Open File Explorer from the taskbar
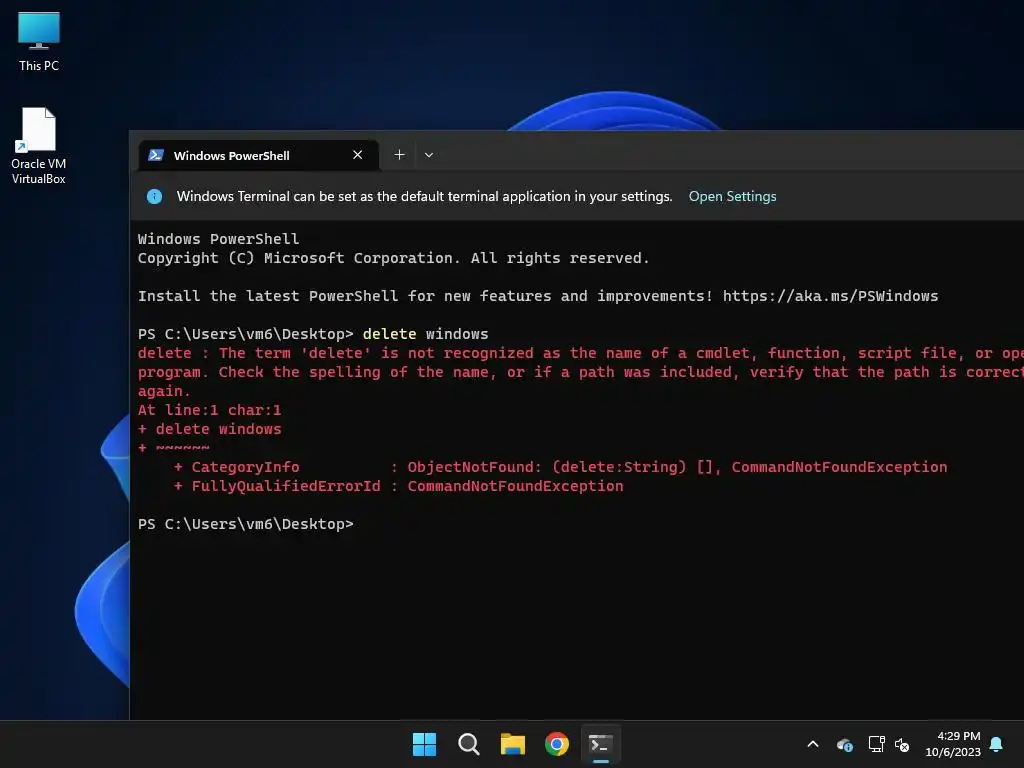 pos(513,744)
